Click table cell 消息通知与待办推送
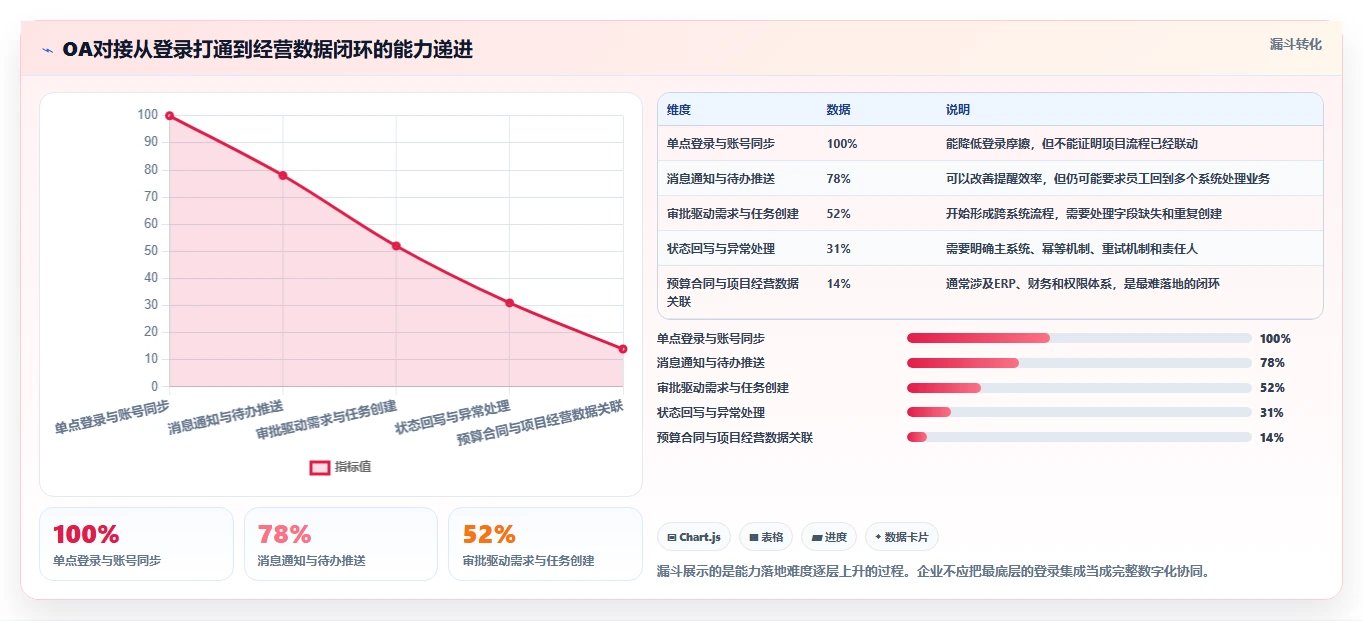The image size is (1363, 621). 720,179
